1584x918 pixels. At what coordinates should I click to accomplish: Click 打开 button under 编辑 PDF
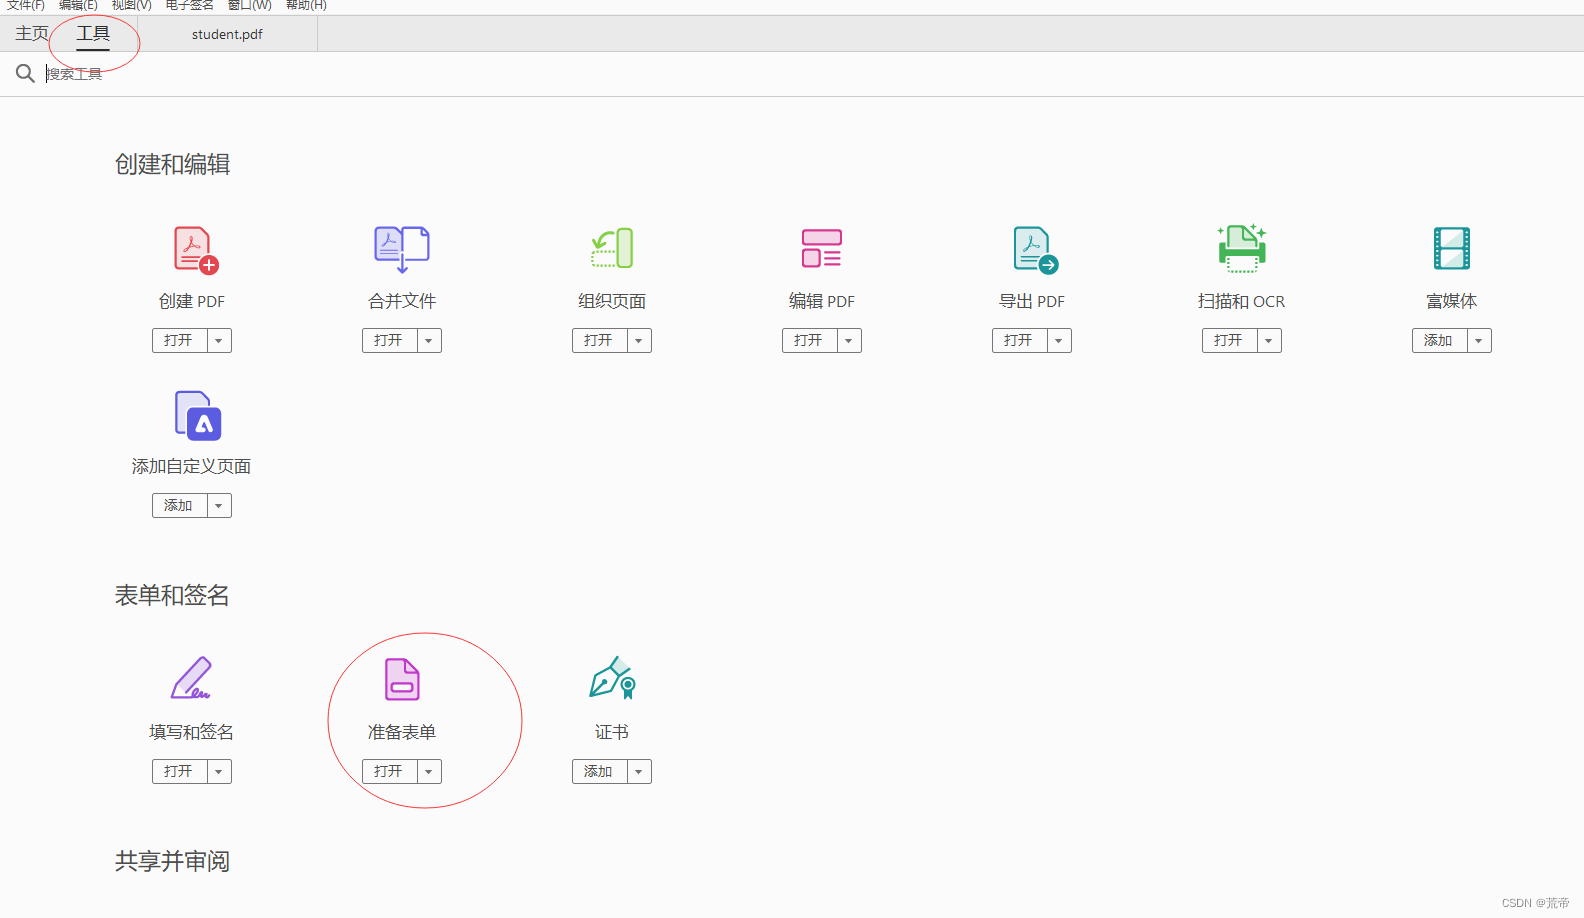810,341
